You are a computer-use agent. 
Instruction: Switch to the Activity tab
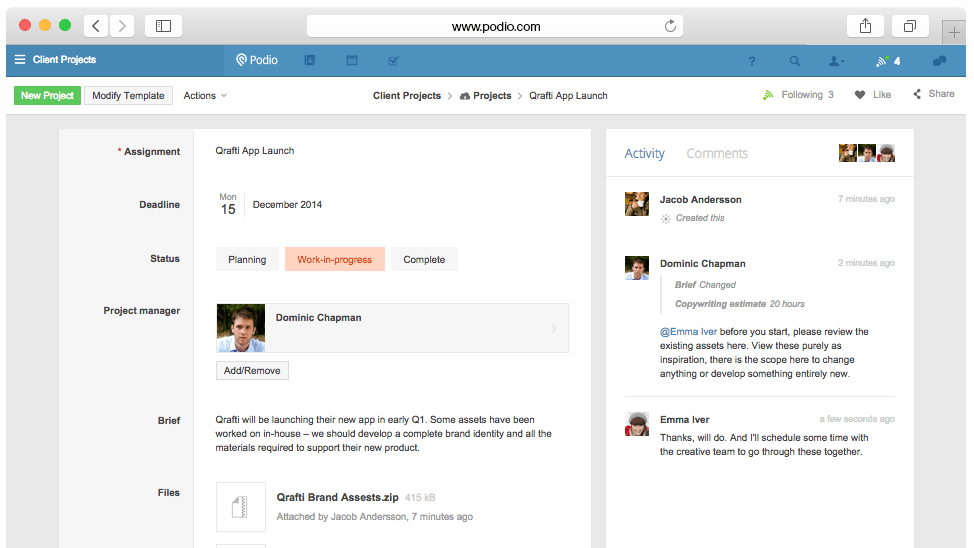(x=644, y=153)
